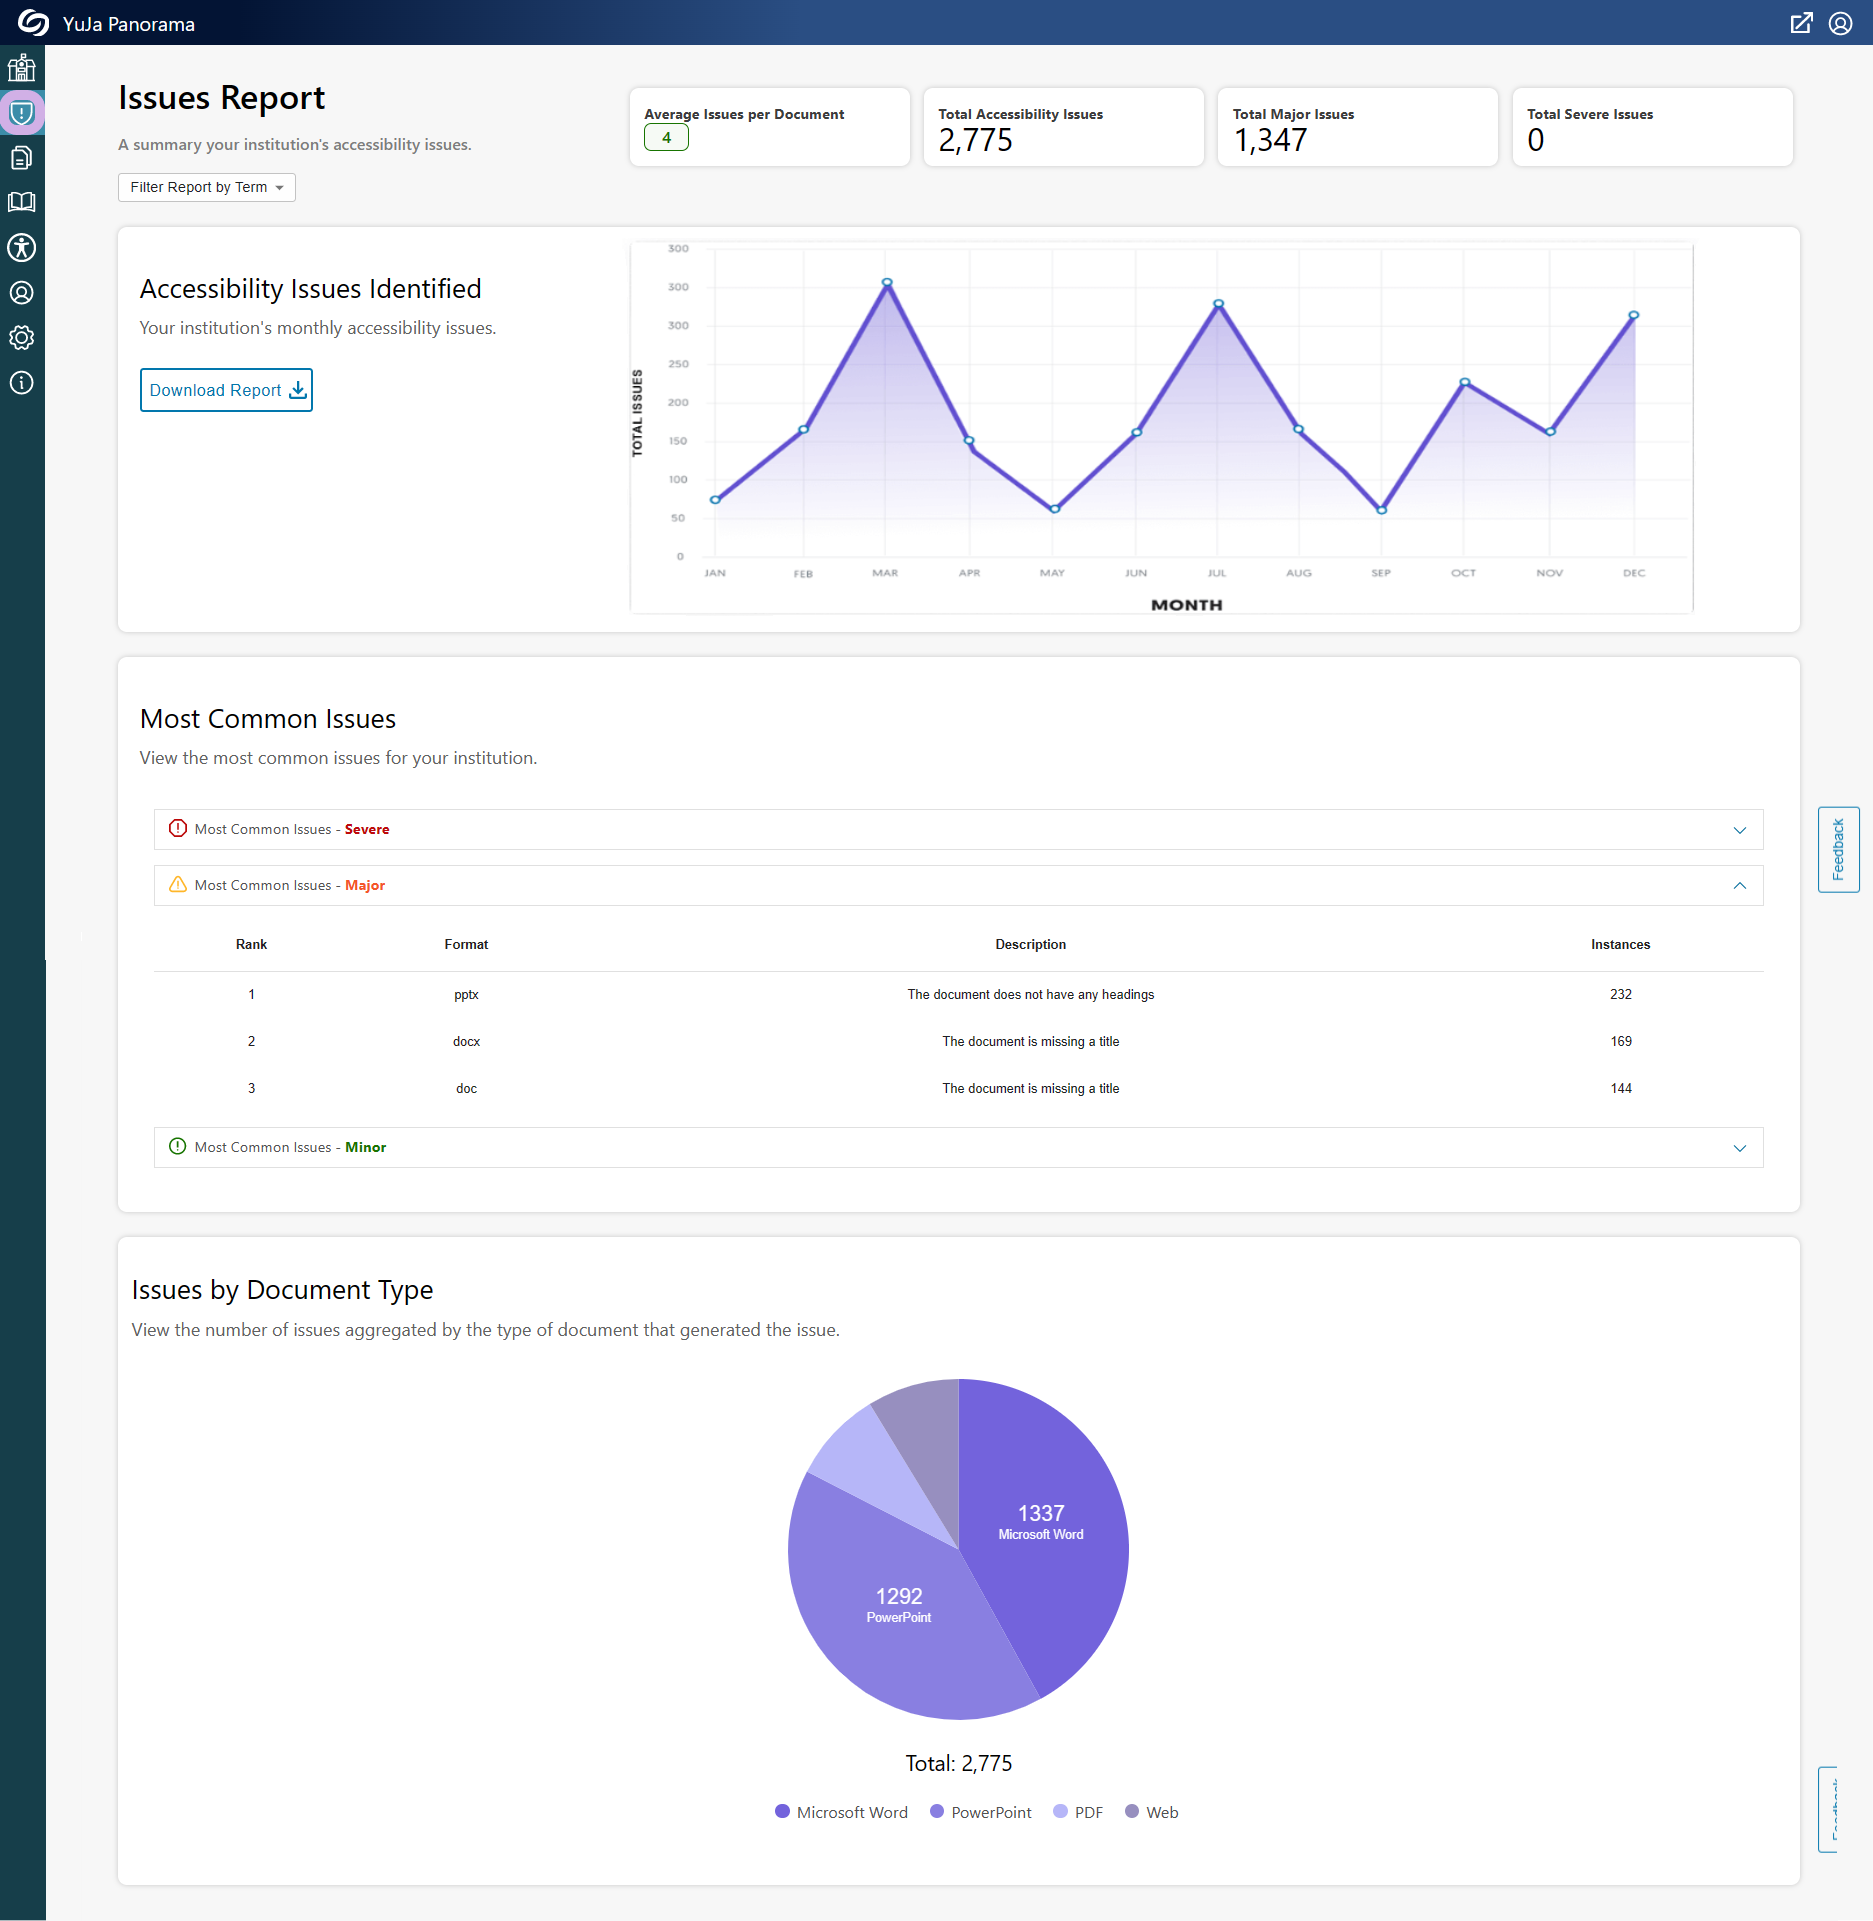Click the institution building icon in sidebar
The width and height of the screenshot is (1873, 1921).
pos(22,68)
